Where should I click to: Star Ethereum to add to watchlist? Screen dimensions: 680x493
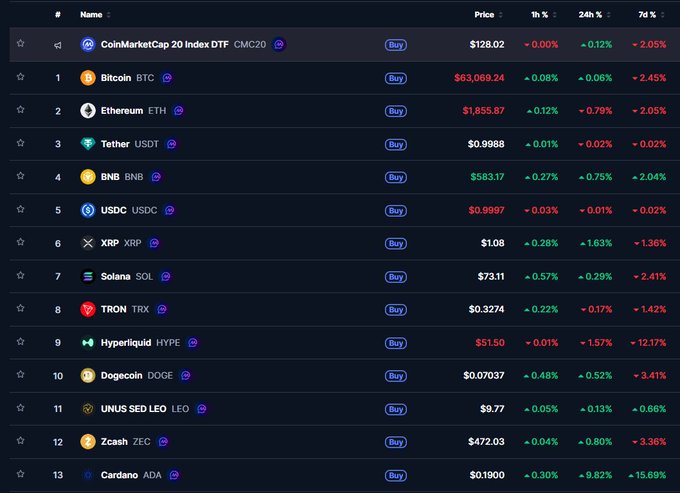[x=20, y=110]
